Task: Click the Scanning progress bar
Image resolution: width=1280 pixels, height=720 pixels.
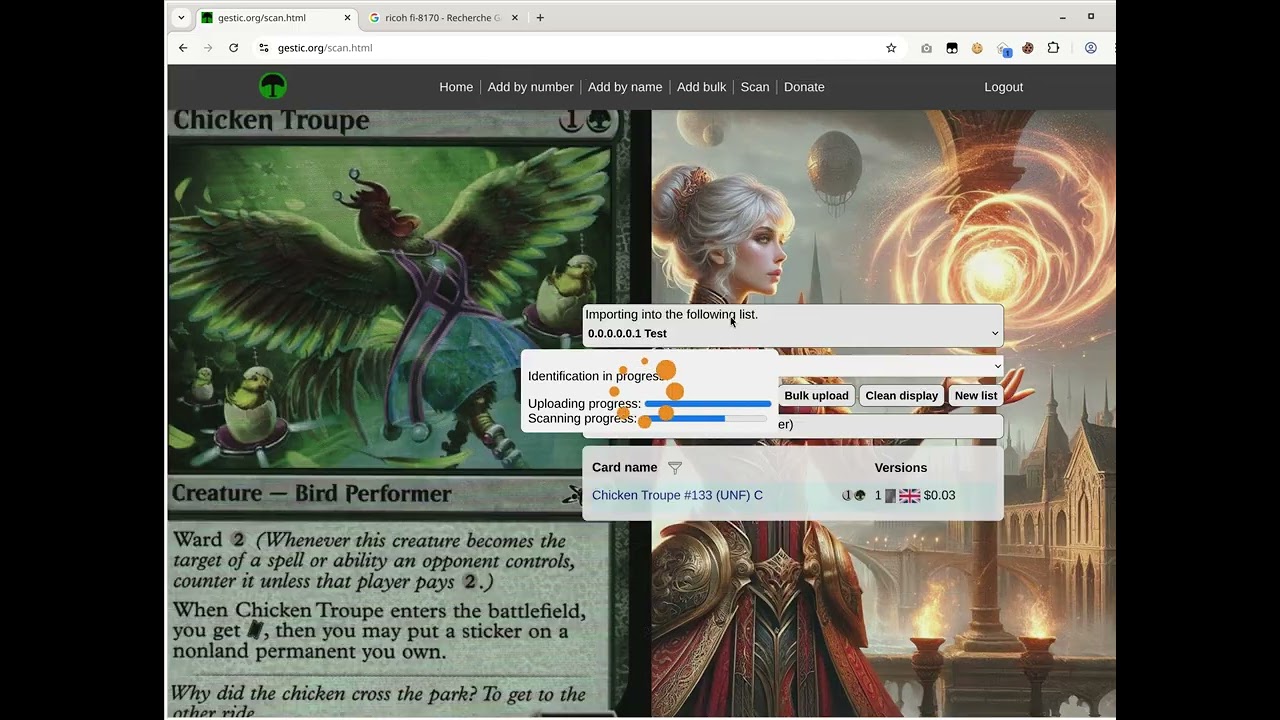Action: [702, 419]
